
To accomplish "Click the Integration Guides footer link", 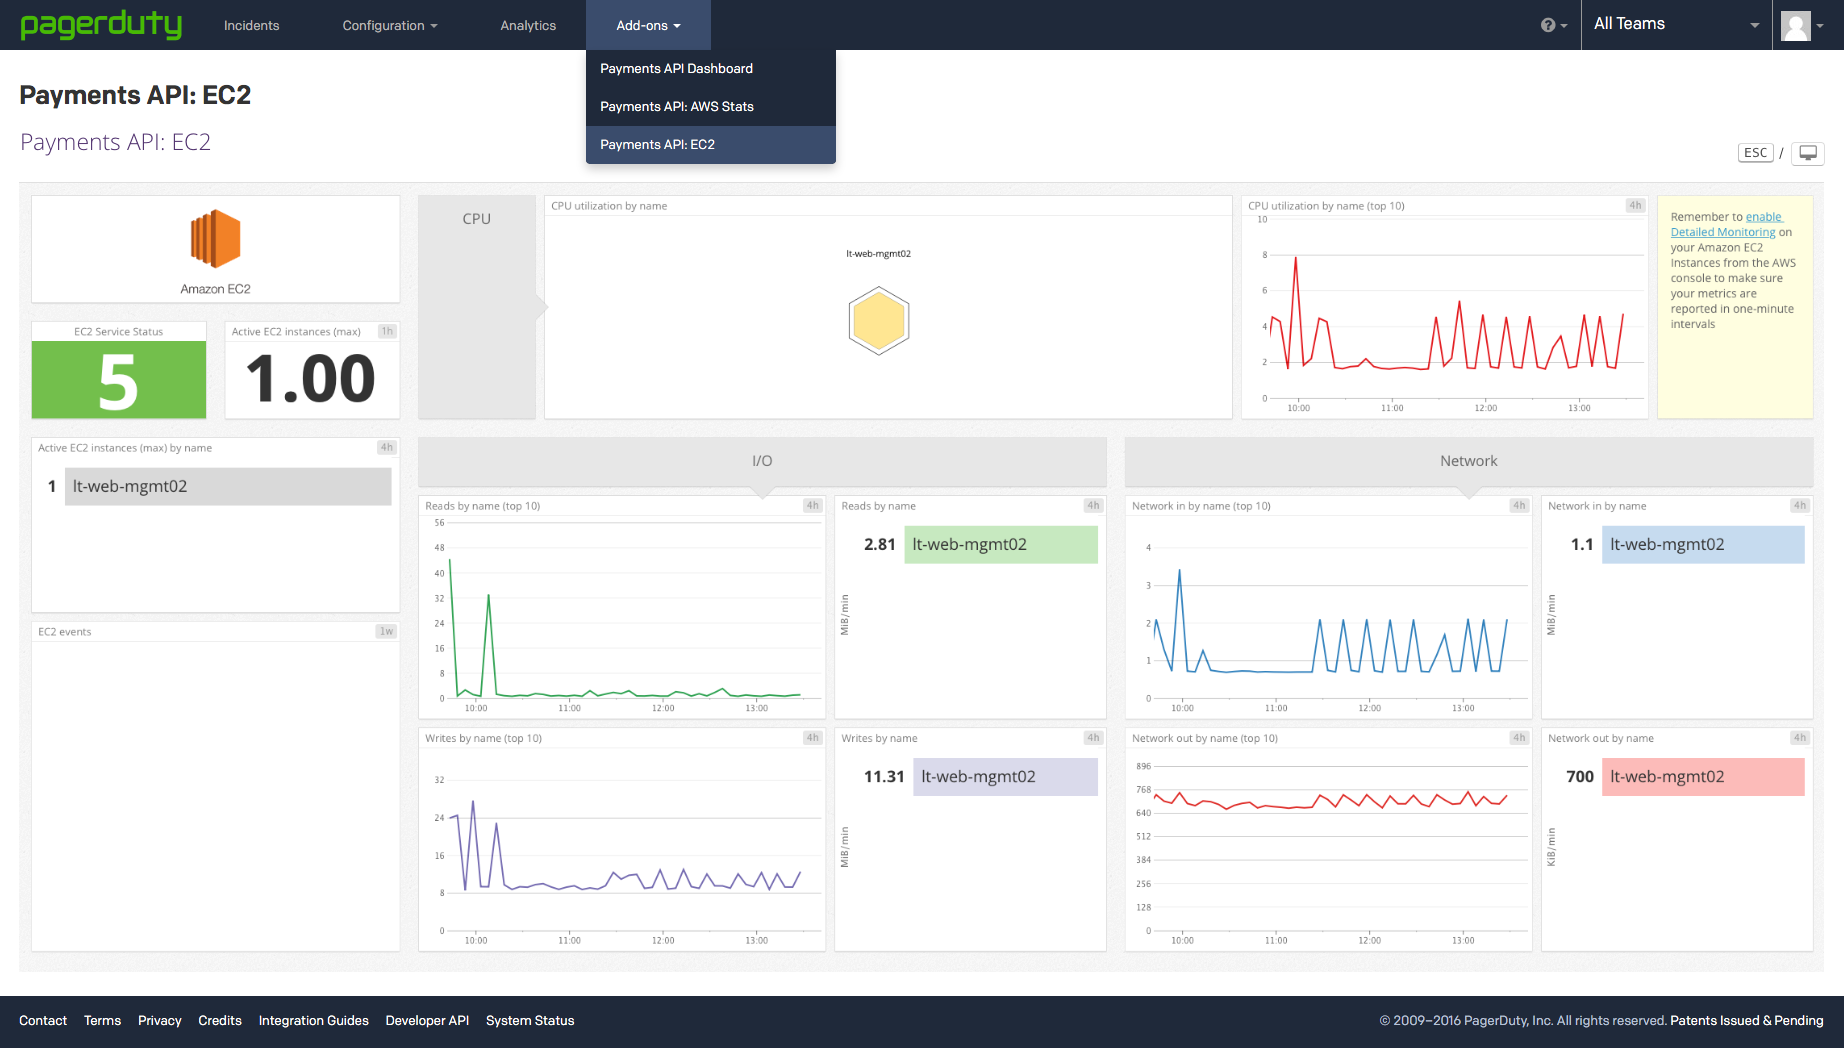I will tap(313, 1020).
